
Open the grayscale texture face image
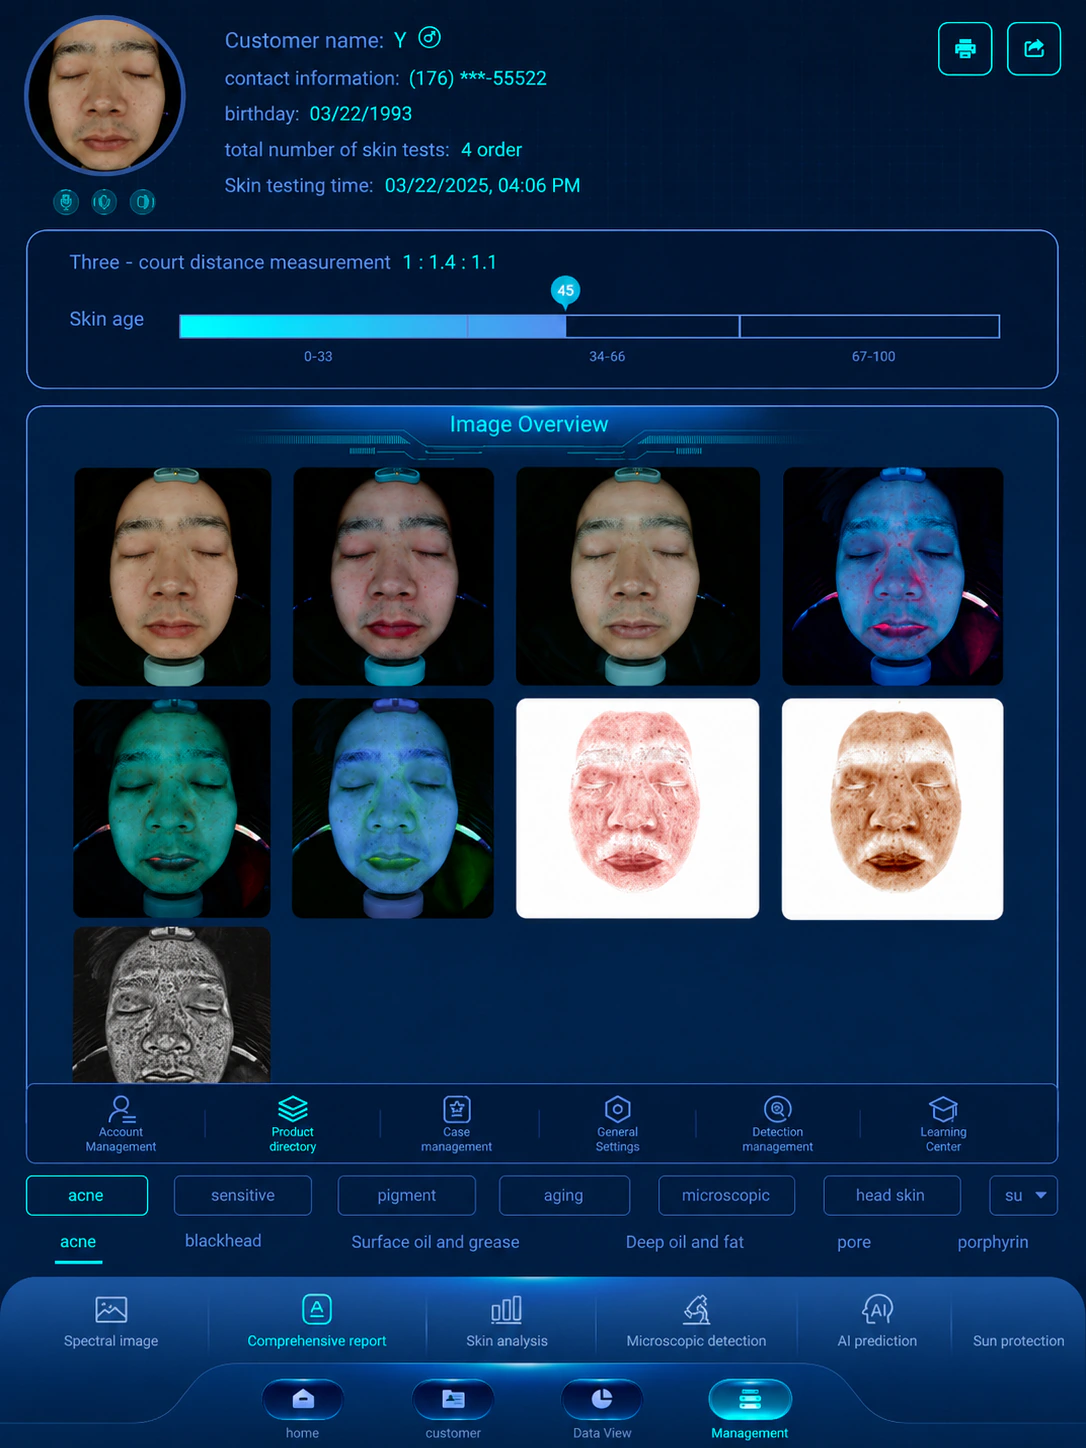pyautogui.click(x=172, y=1005)
